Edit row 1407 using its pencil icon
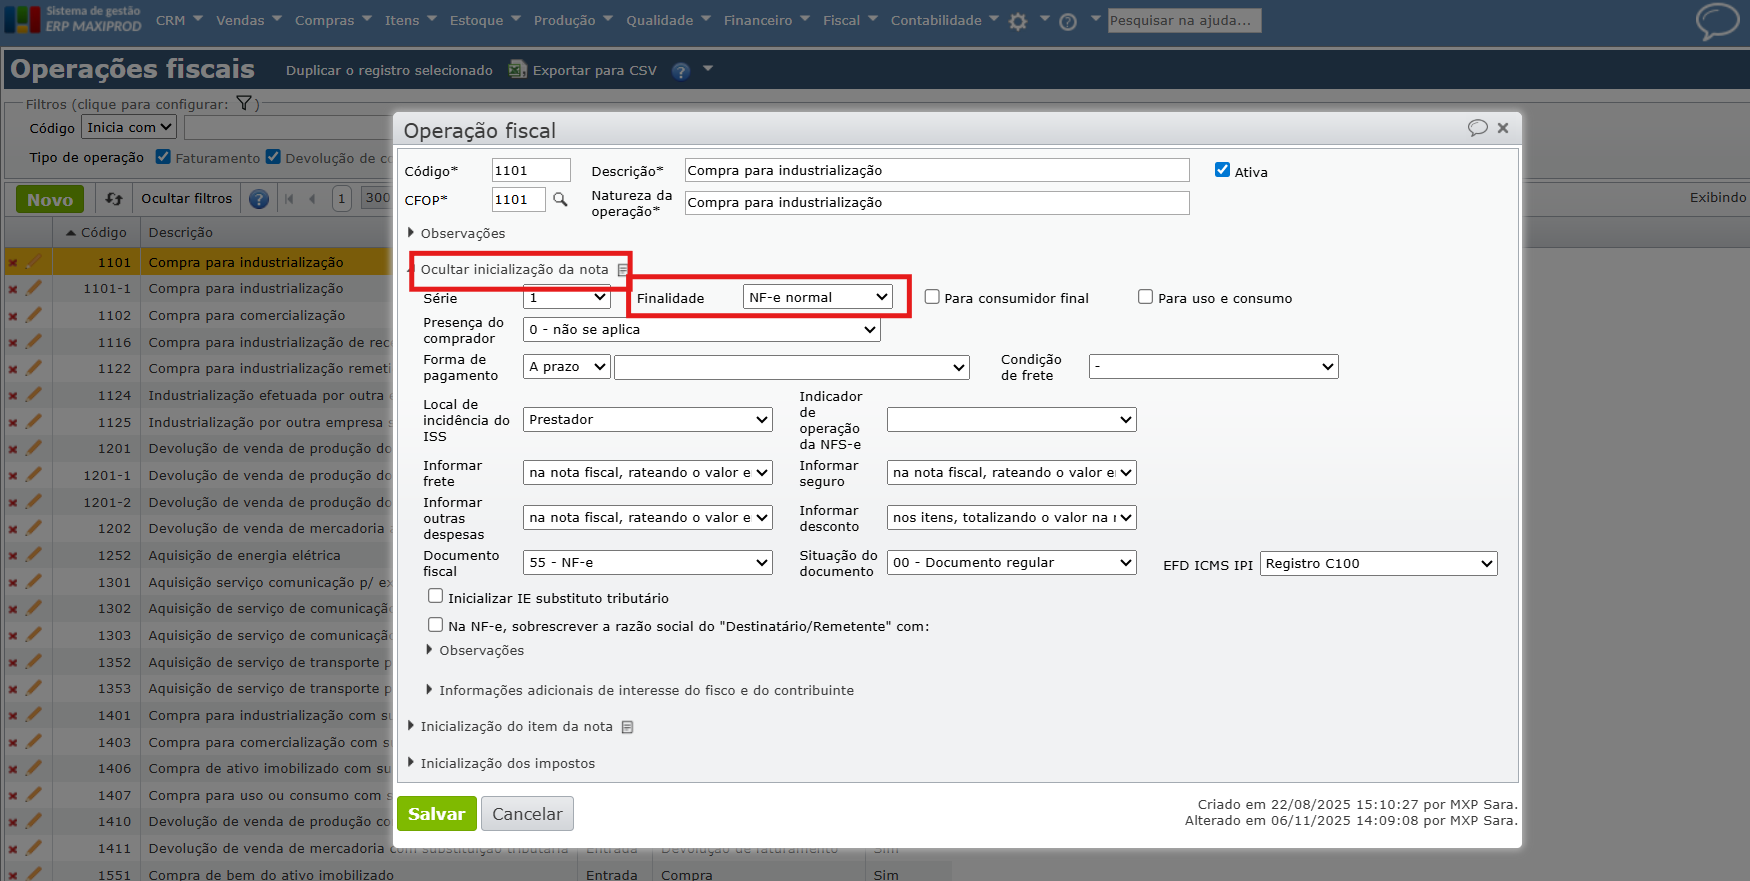 point(34,795)
